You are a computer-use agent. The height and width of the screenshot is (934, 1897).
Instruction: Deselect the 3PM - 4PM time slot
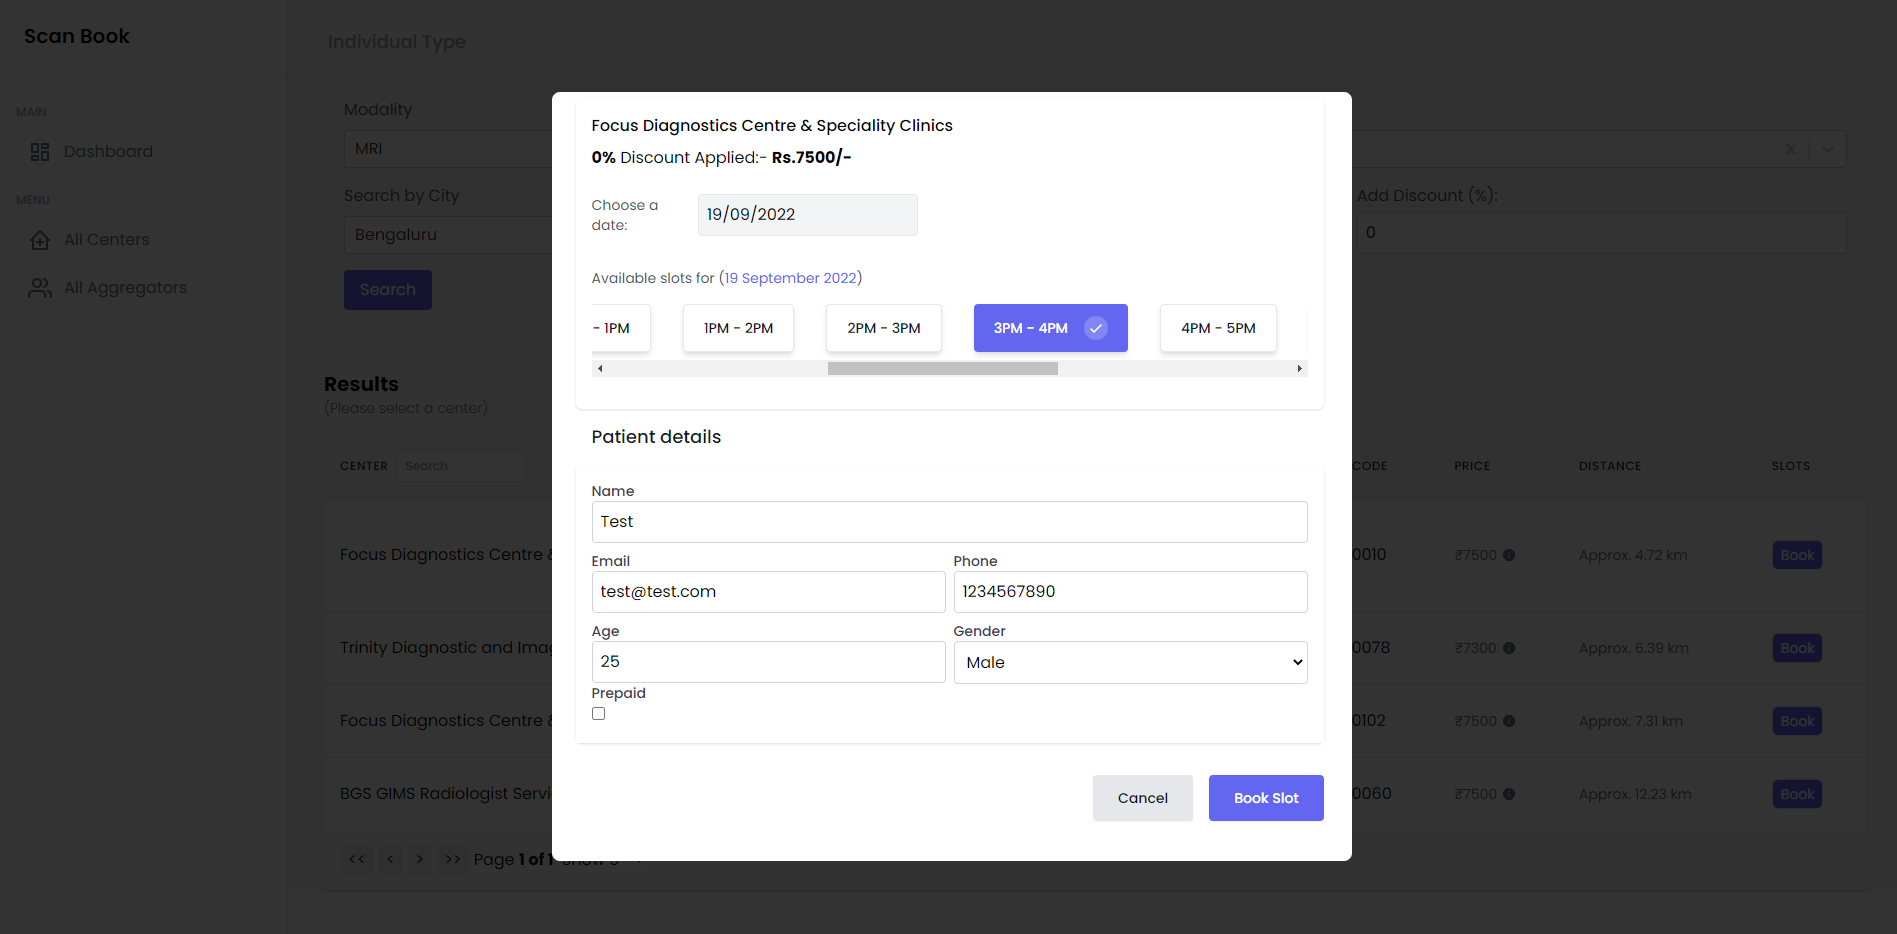click(x=1050, y=328)
